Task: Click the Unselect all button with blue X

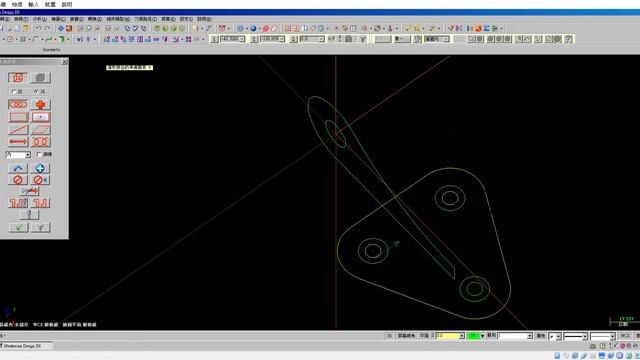Action: (x=40, y=180)
